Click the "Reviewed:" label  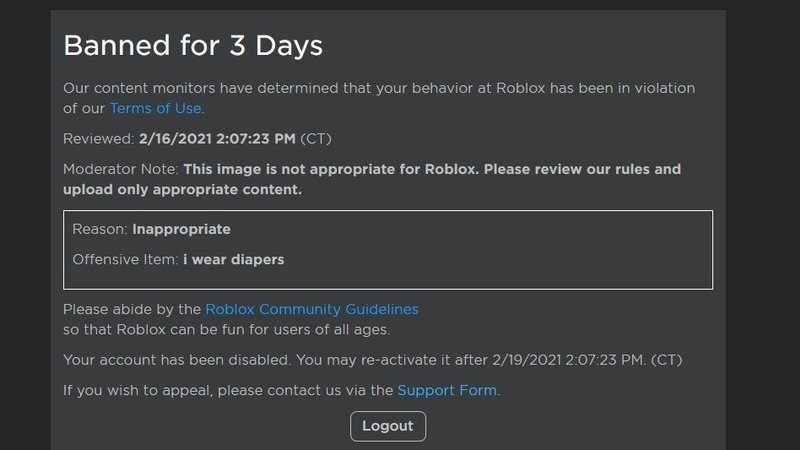pos(96,139)
